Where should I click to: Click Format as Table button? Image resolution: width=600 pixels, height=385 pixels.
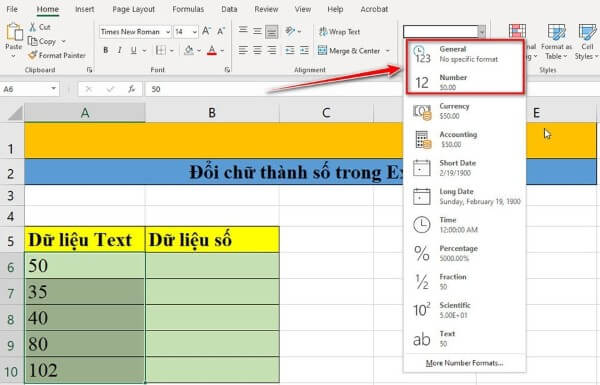(x=556, y=41)
